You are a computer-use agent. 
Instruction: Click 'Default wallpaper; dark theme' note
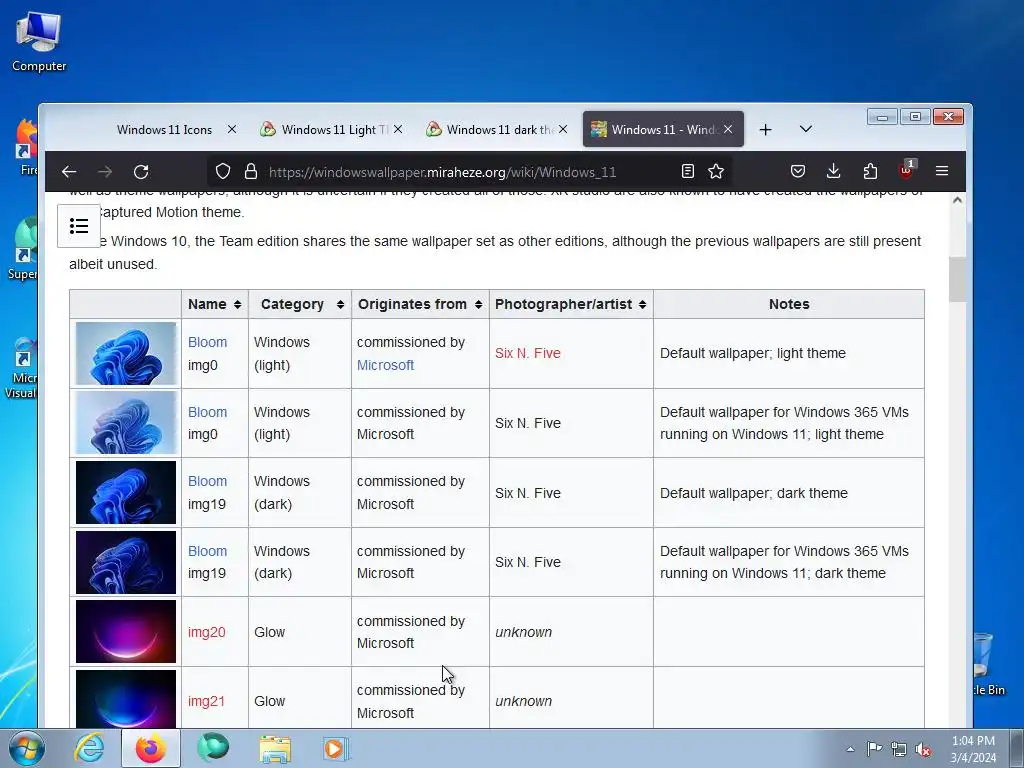[x=754, y=493]
